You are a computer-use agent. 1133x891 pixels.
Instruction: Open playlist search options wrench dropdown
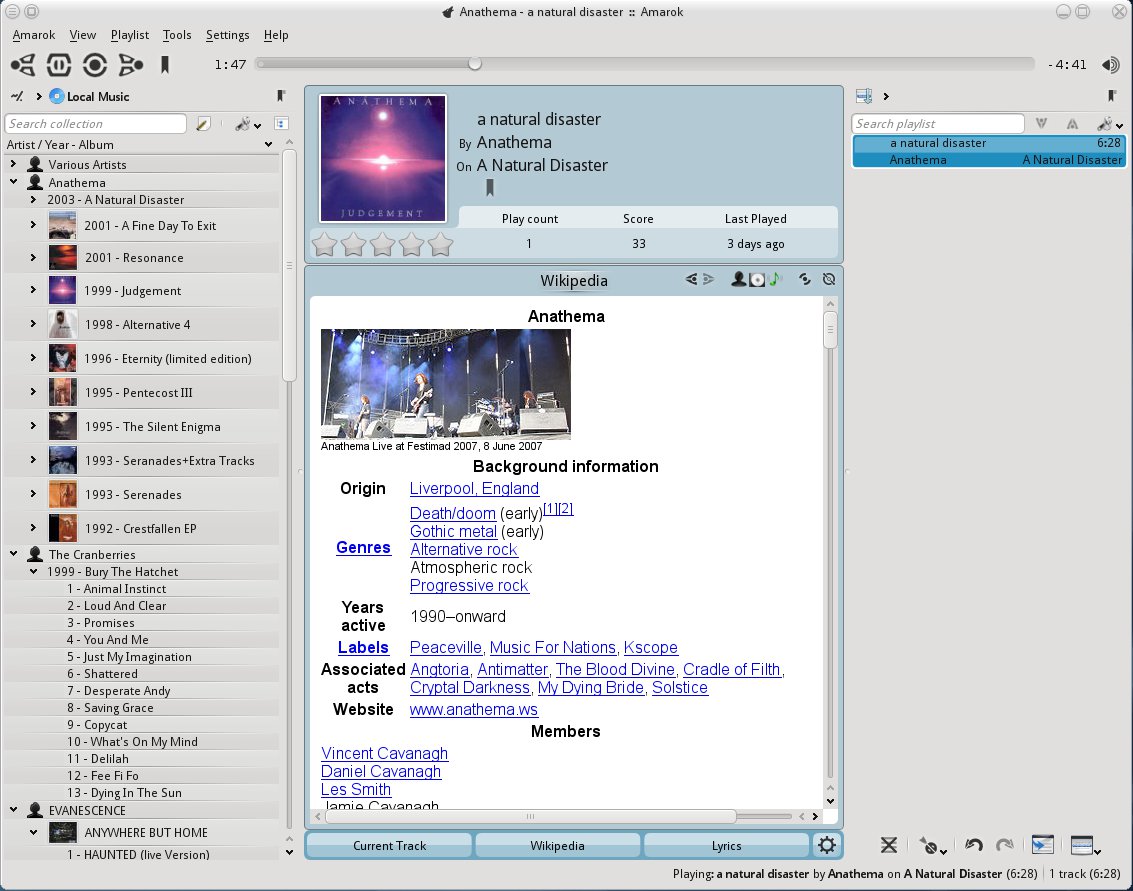[1109, 124]
